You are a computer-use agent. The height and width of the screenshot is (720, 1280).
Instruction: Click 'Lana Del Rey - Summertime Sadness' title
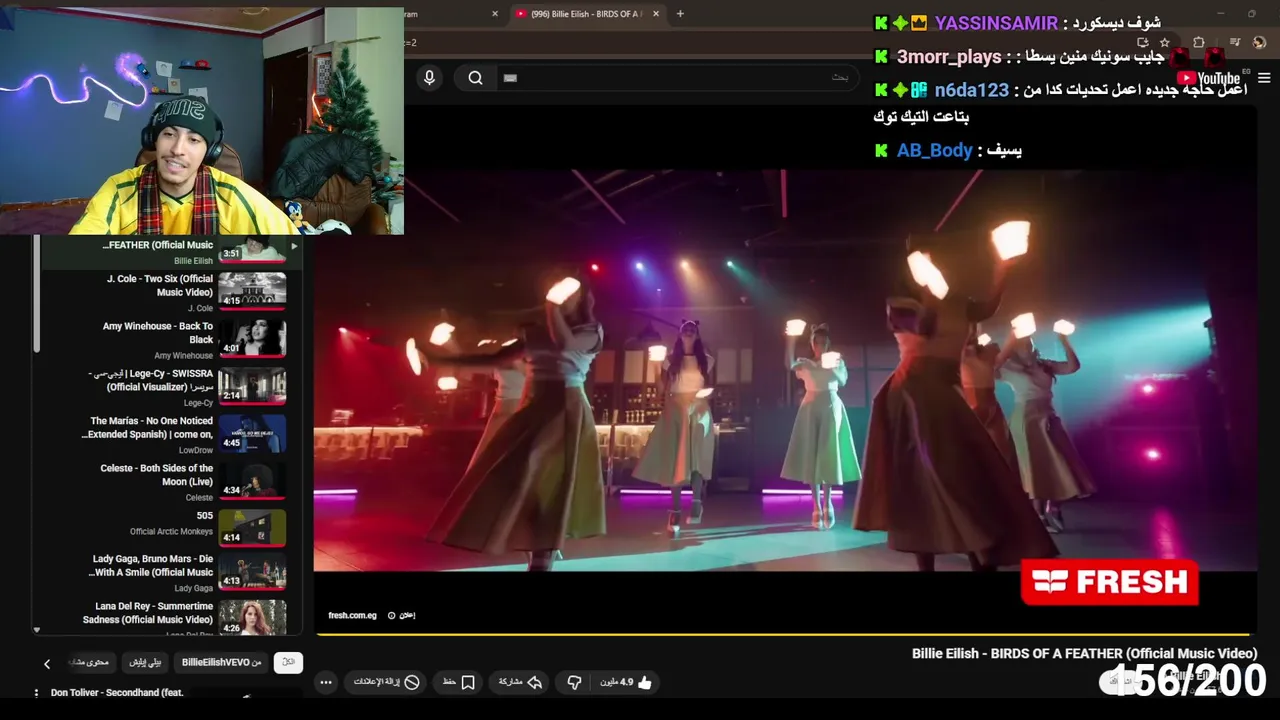148,613
